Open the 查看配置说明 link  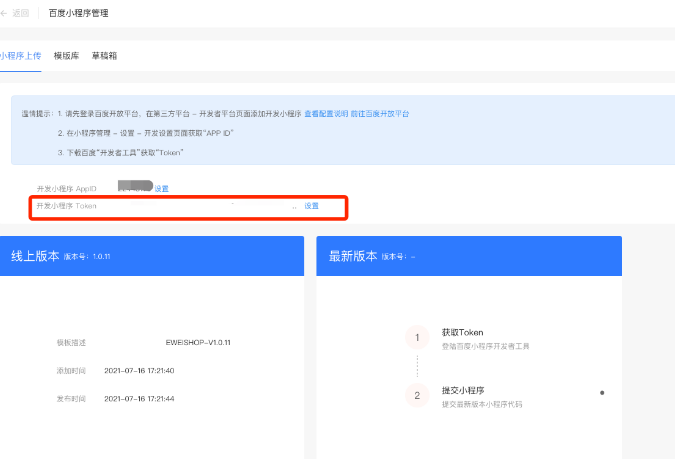[x=326, y=114]
